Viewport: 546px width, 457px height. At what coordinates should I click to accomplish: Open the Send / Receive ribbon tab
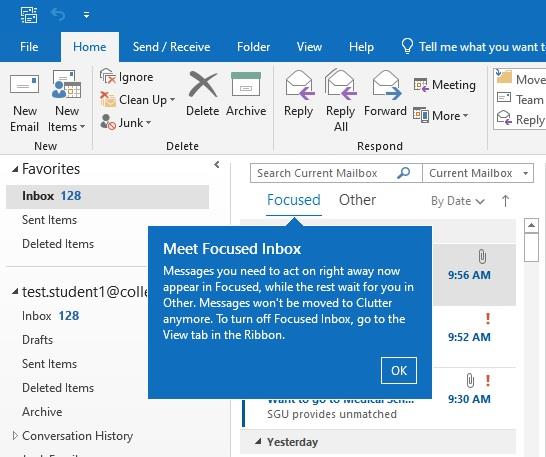pos(171,47)
